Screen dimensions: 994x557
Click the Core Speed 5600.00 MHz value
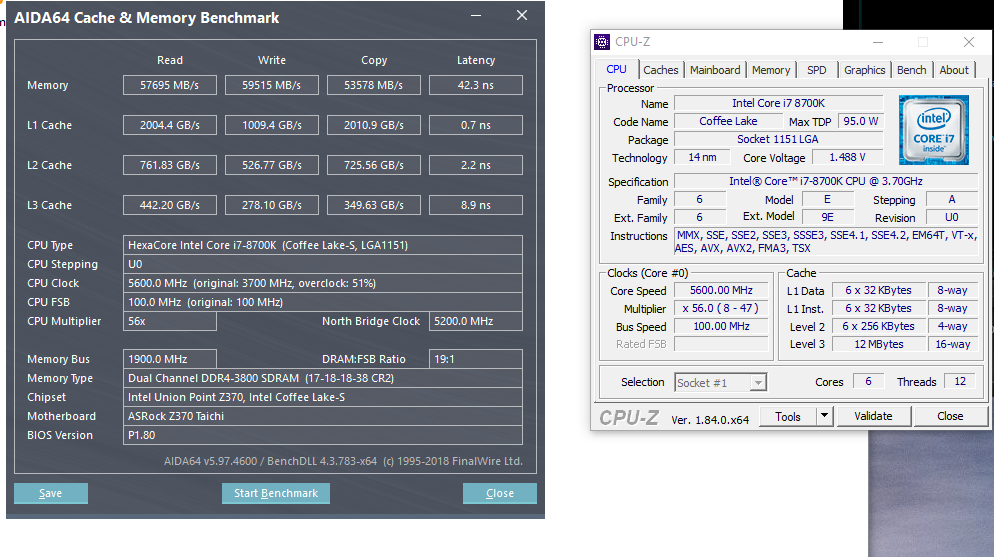(x=721, y=290)
